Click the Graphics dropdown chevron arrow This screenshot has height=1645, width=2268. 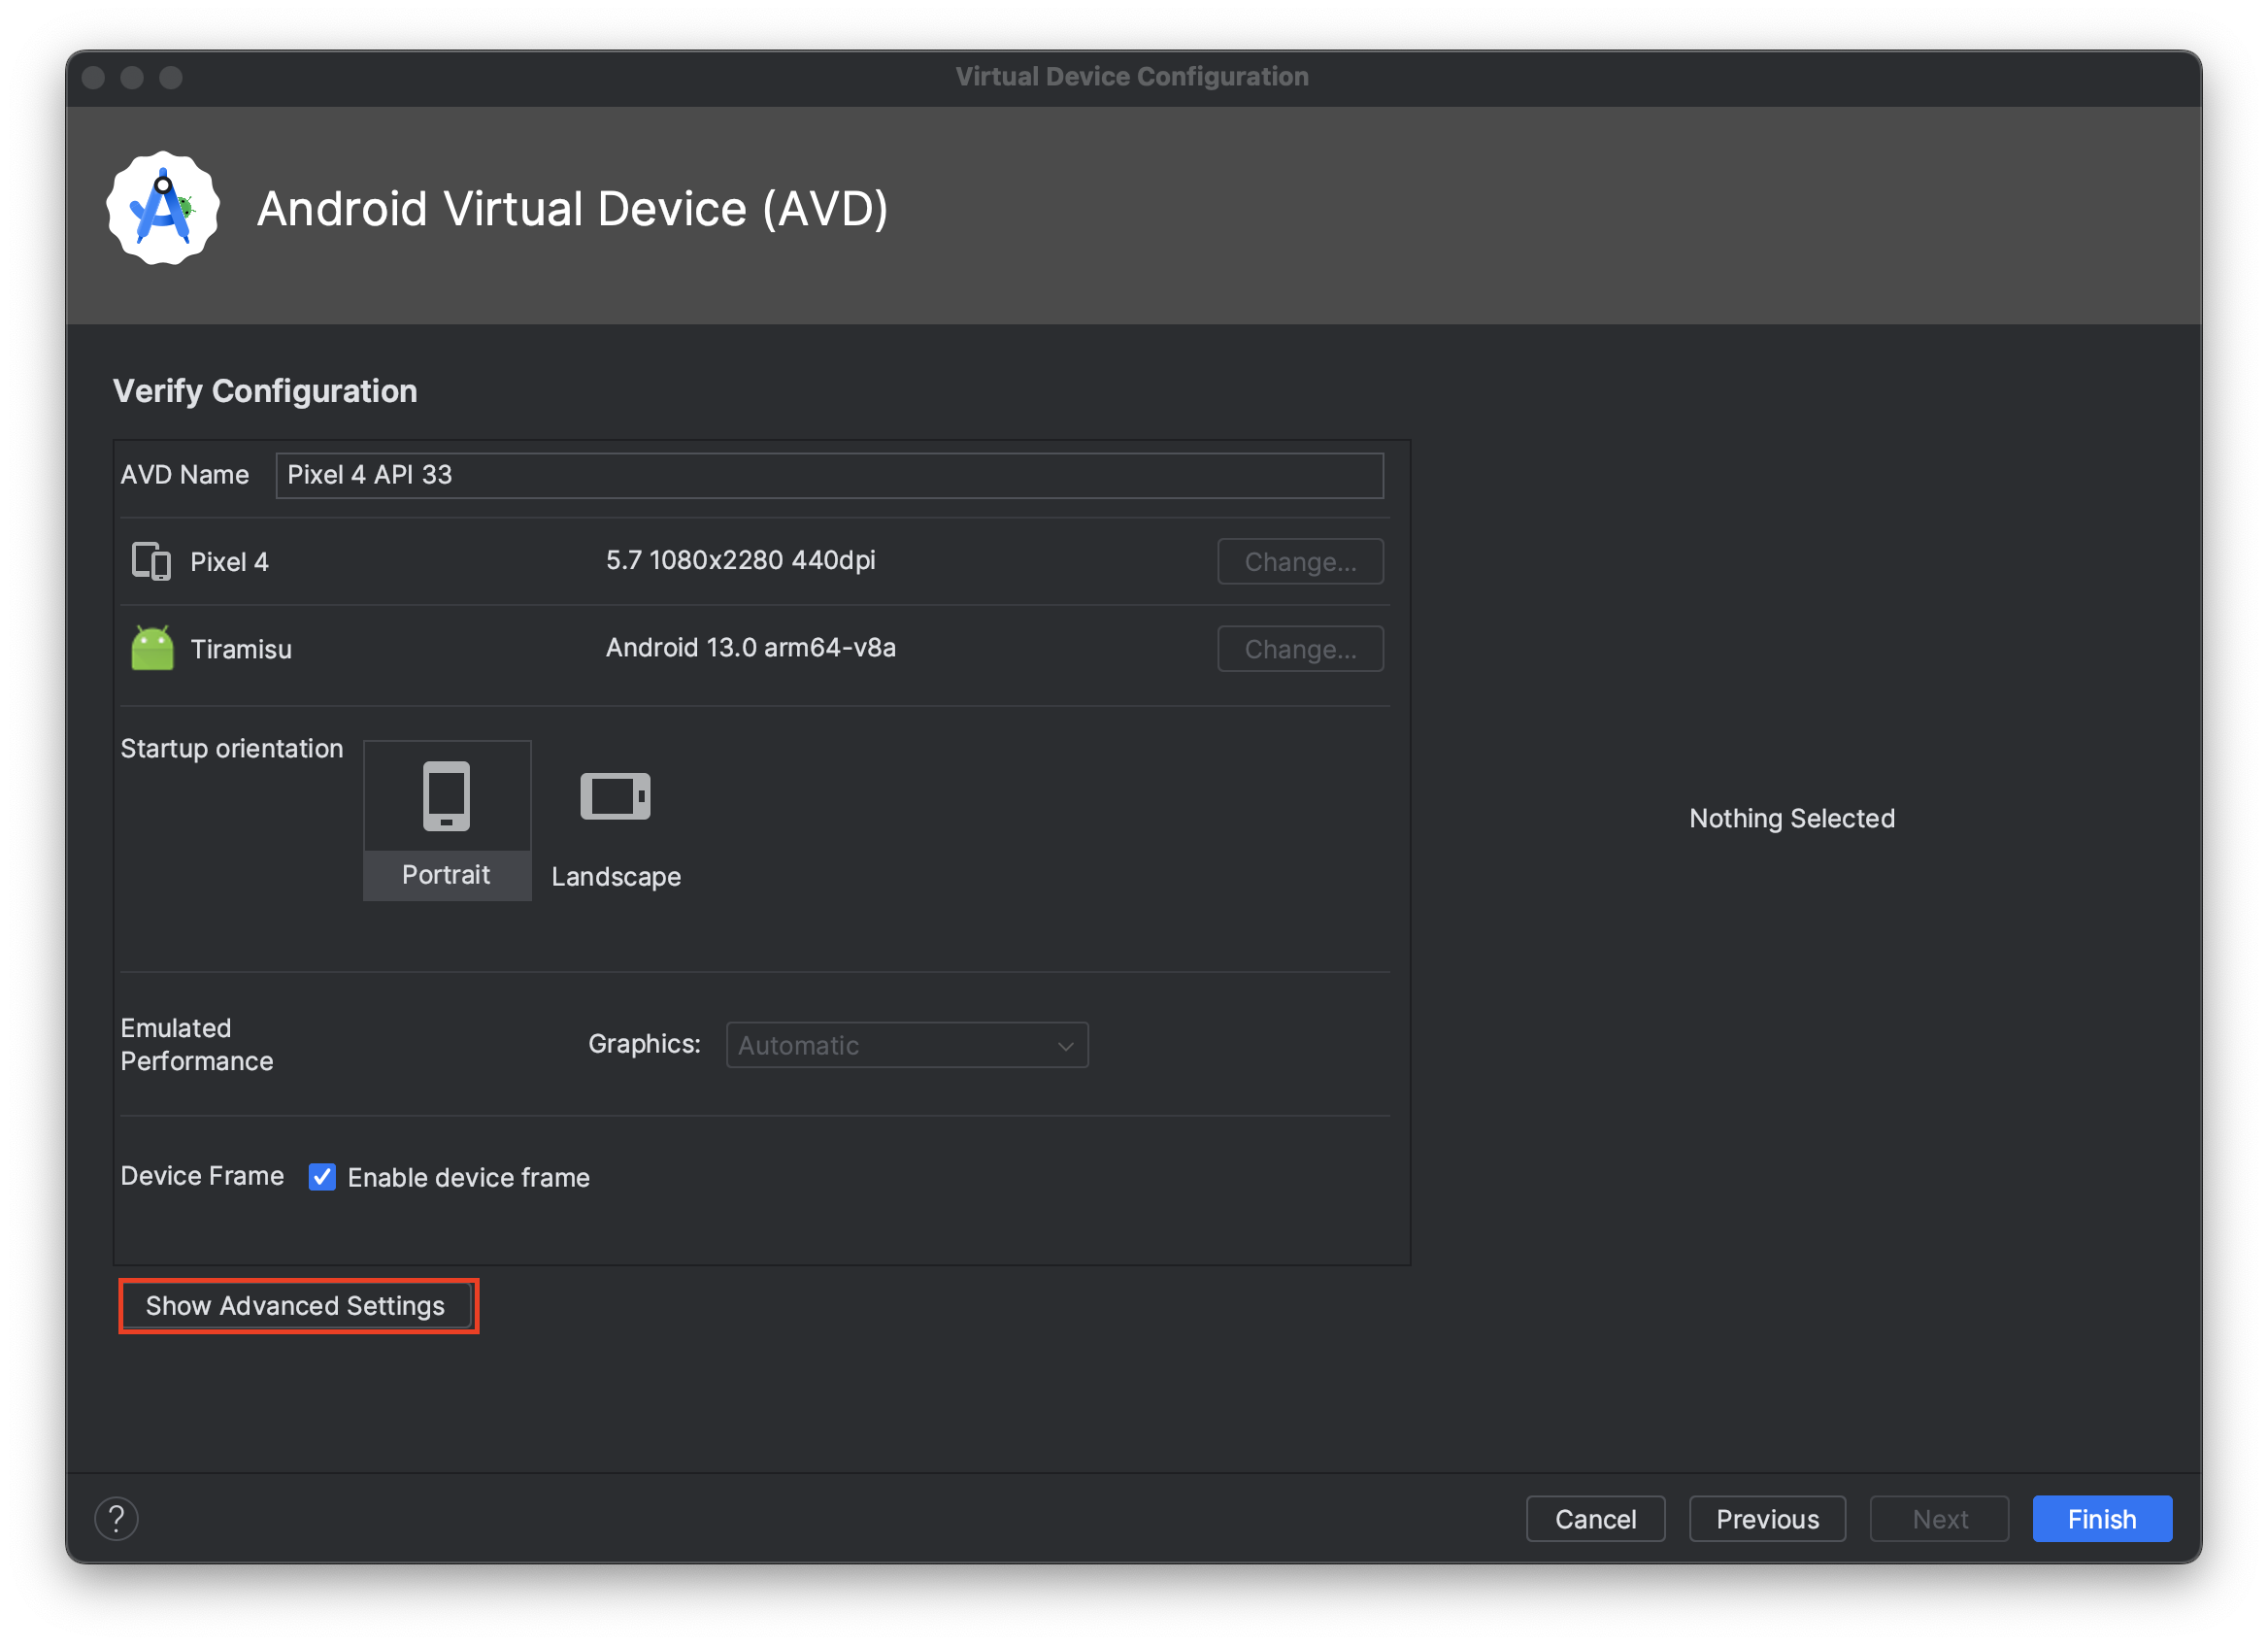[1065, 1046]
